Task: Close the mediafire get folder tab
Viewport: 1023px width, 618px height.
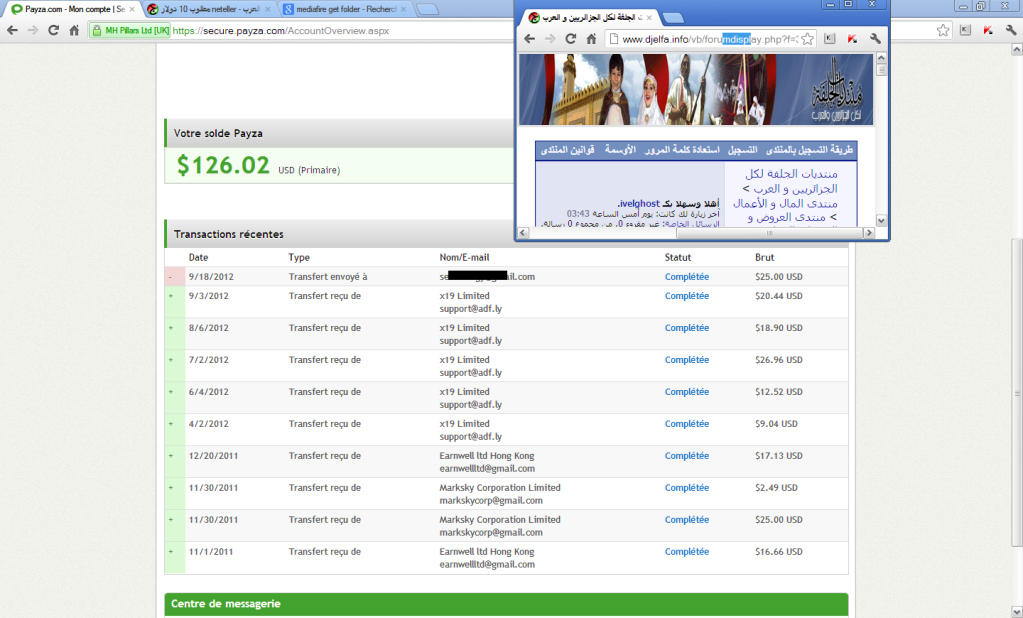Action: 403,9
